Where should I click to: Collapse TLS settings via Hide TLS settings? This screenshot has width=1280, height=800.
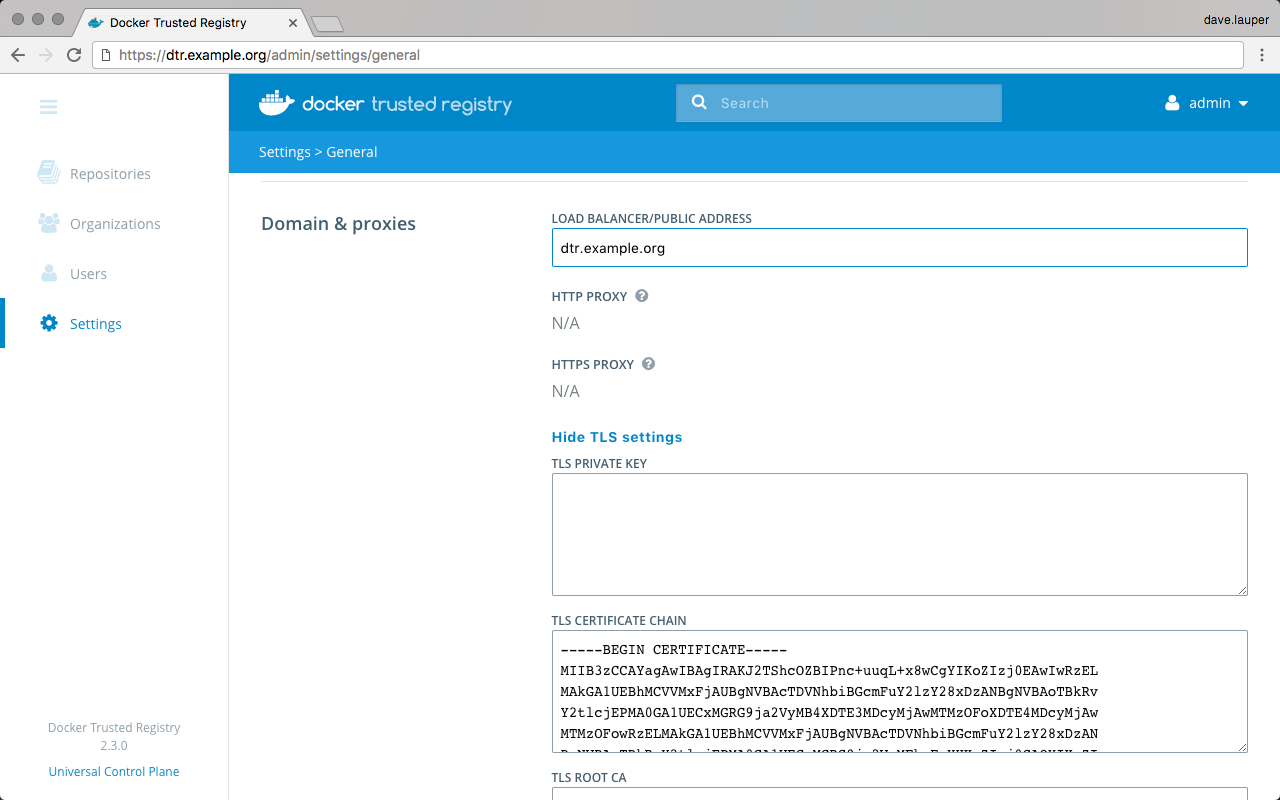pos(617,437)
